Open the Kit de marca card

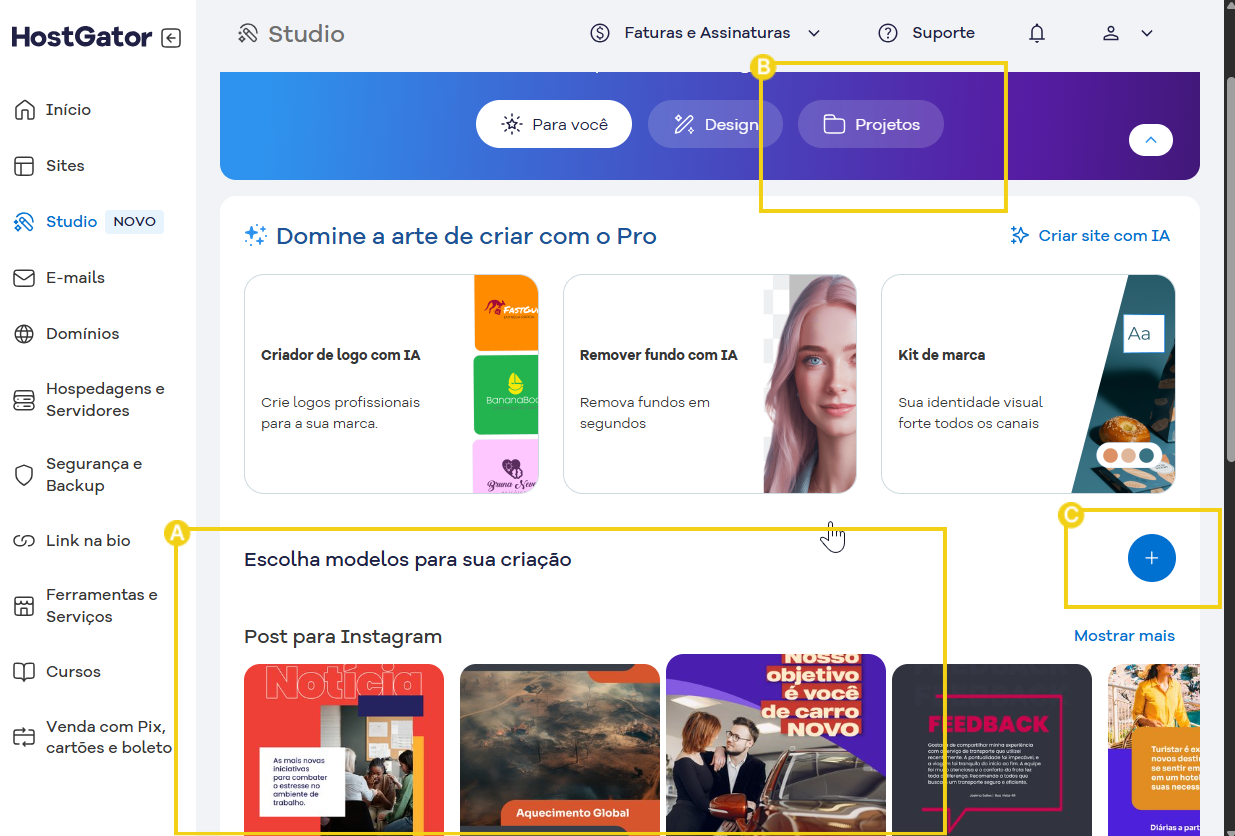tap(1028, 384)
